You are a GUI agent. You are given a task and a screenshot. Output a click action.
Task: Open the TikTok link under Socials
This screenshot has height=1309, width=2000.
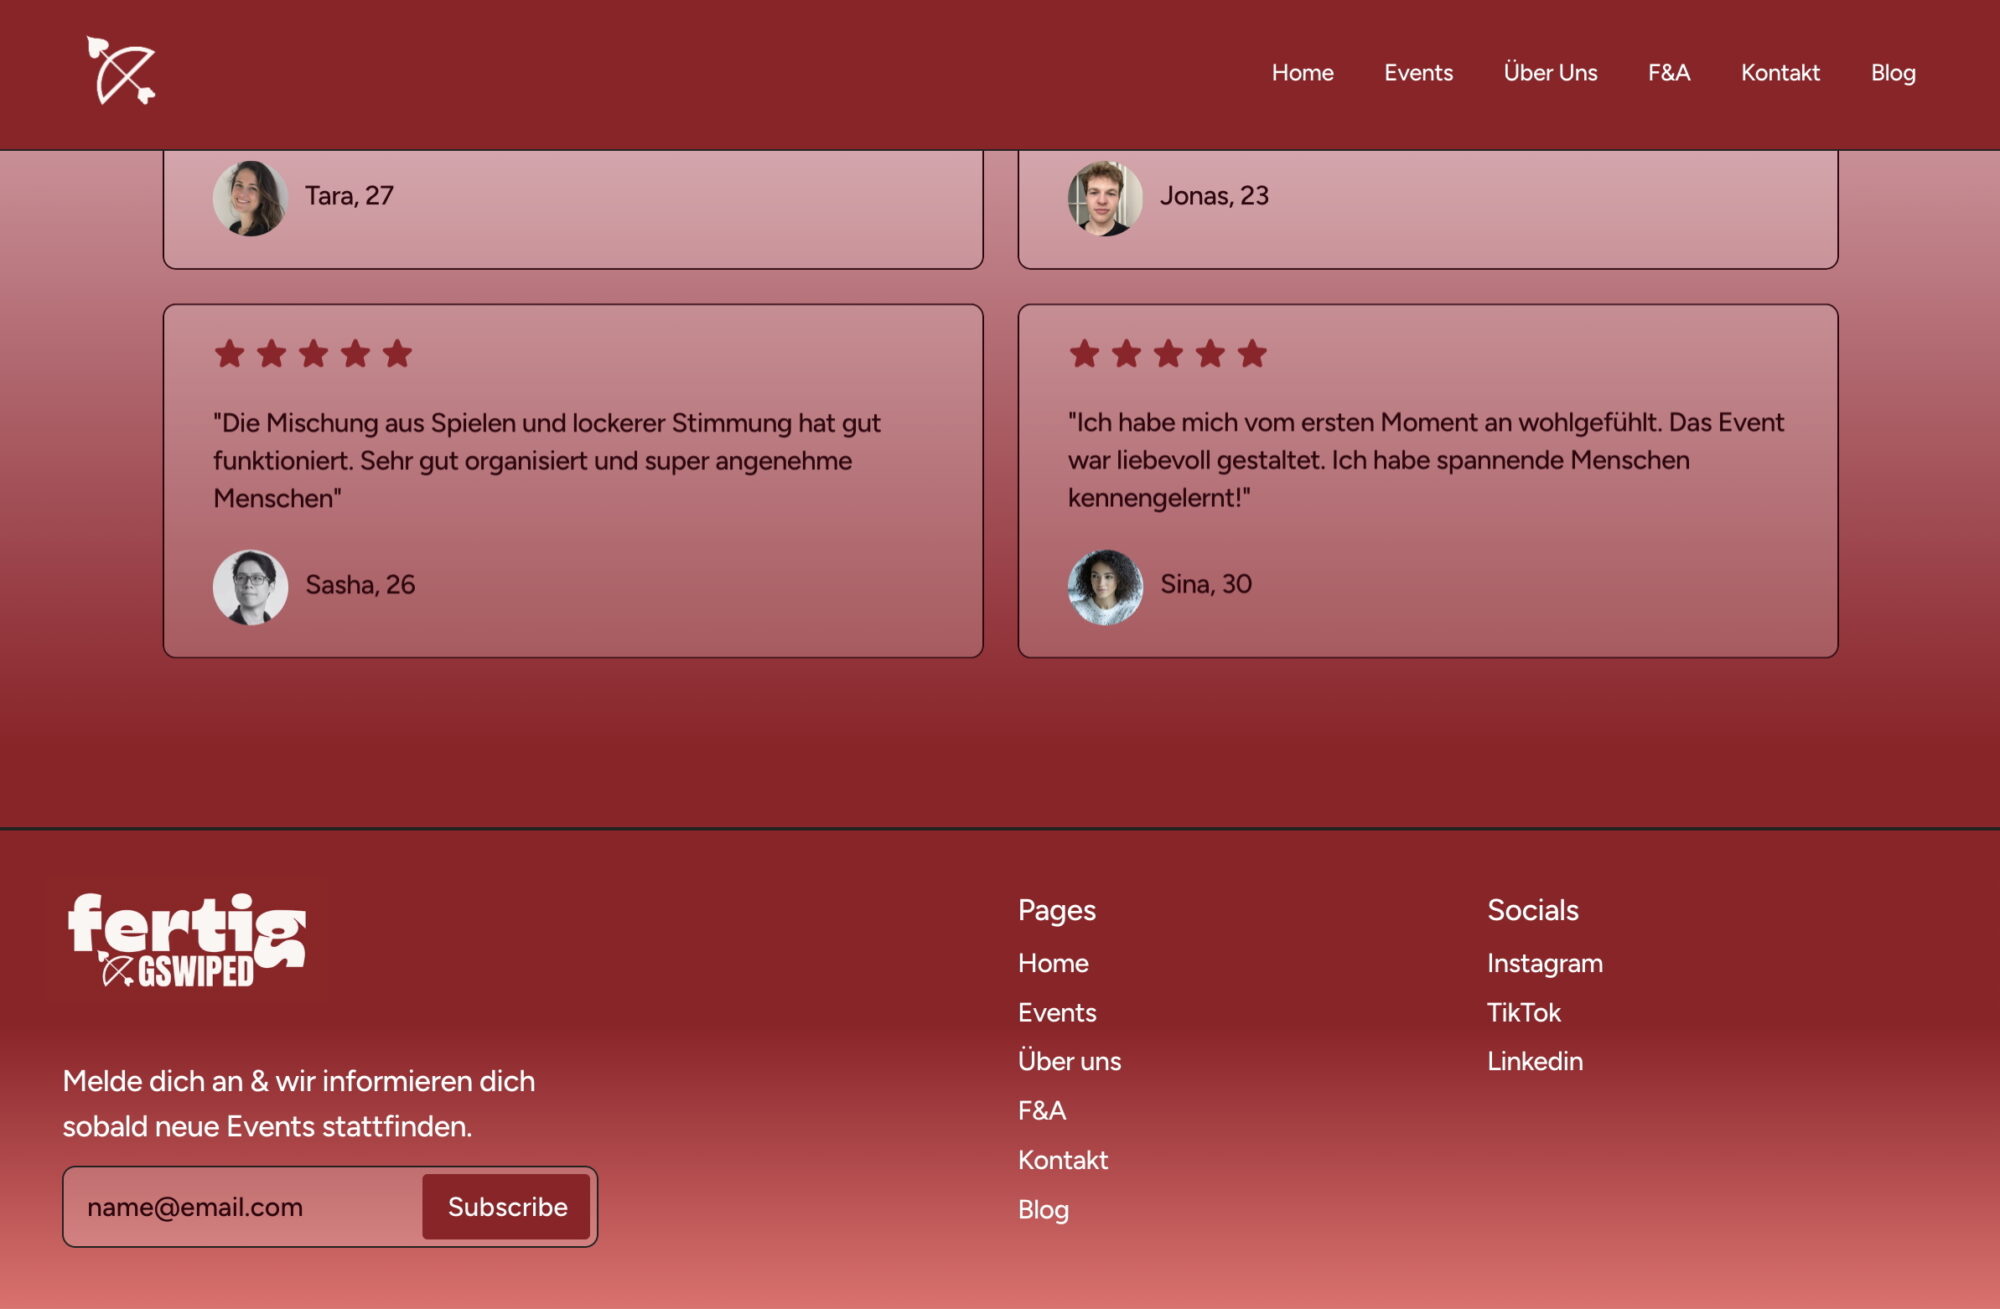coord(1524,1012)
